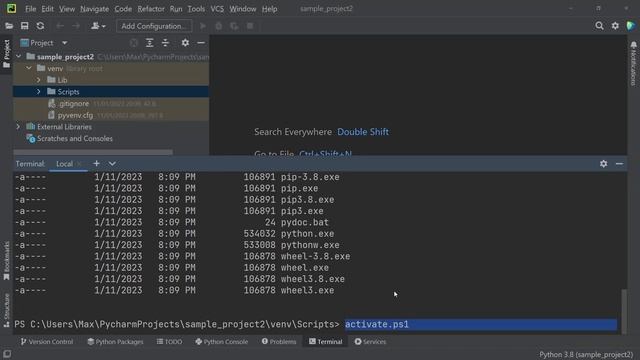Toggle the Bookmarks sidebar tab
The width and height of the screenshot is (640, 360).
click(6, 261)
